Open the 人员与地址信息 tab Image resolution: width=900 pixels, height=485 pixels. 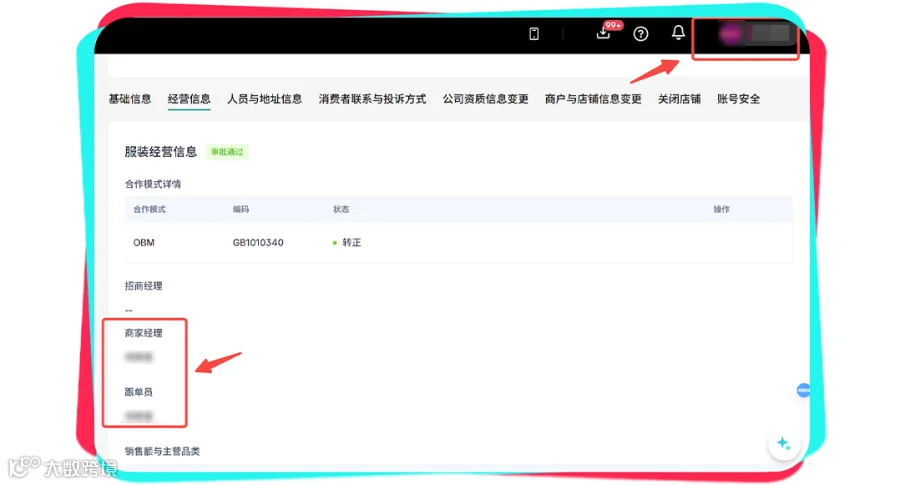tap(265, 99)
